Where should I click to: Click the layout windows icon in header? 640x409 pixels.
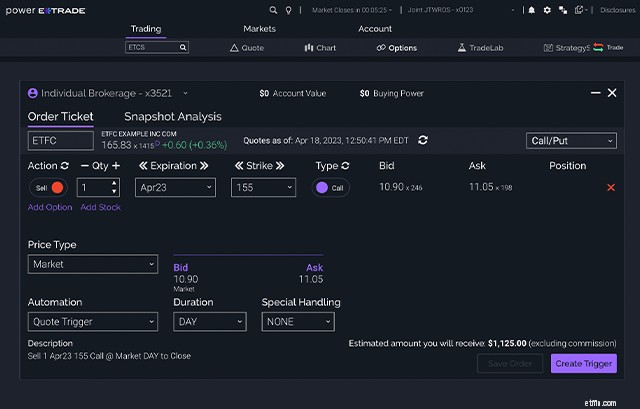coord(563,10)
